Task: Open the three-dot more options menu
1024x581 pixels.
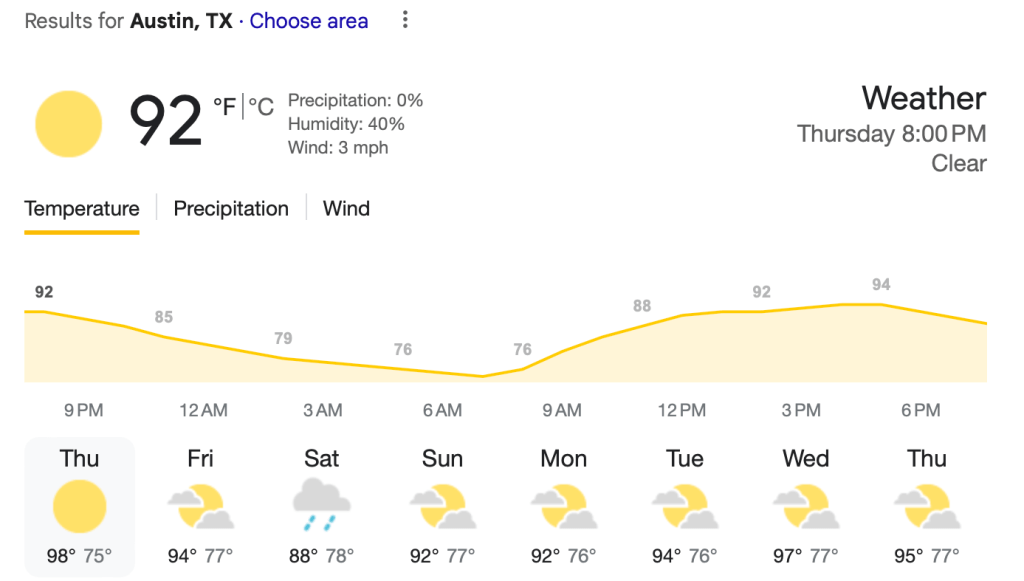Action: (x=404, y=20)
